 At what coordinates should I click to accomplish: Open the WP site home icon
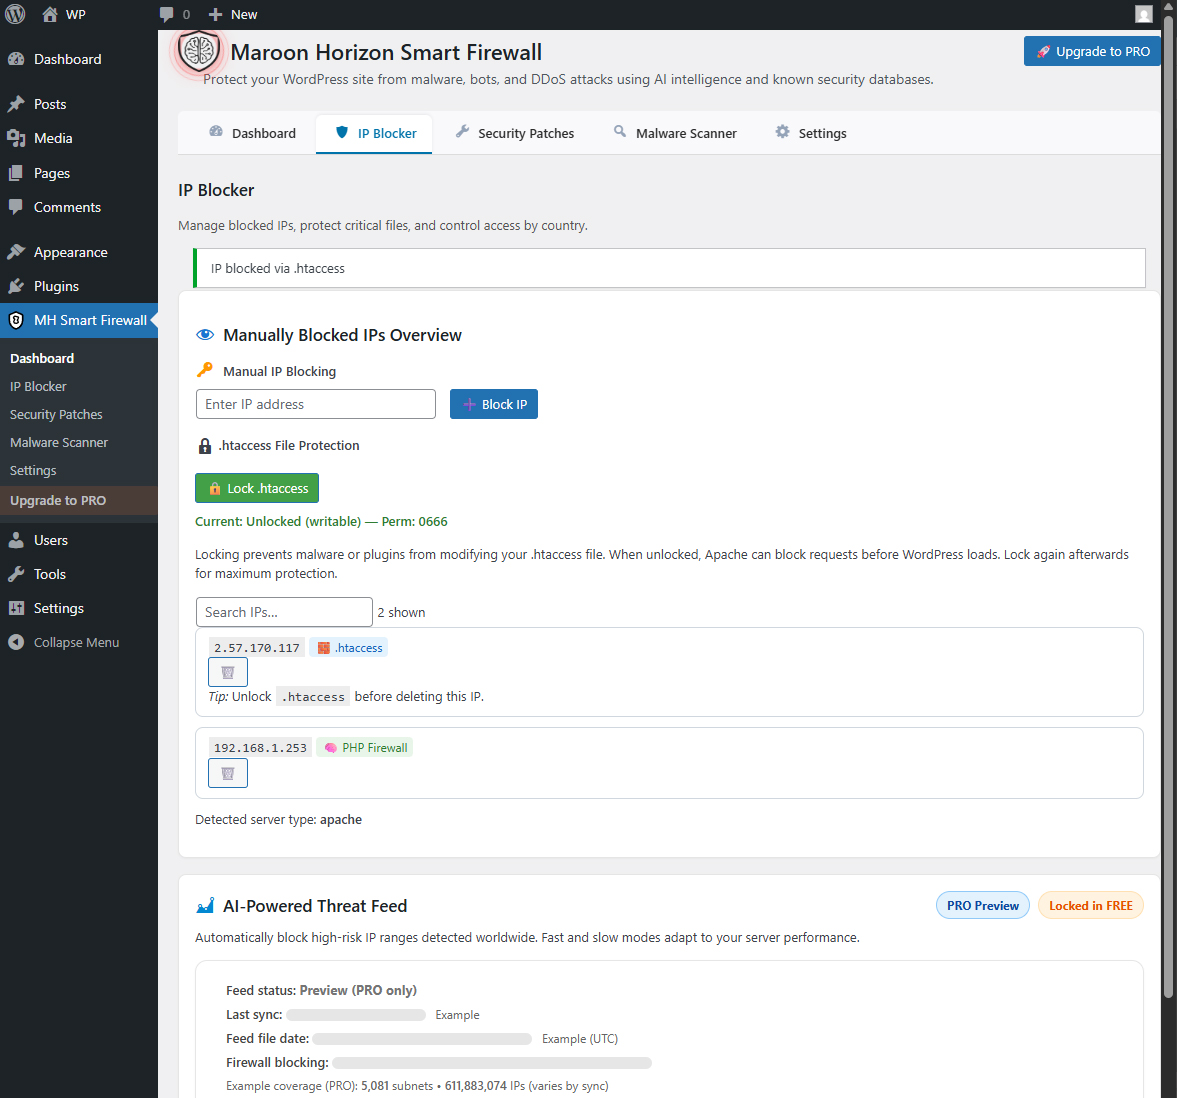50,14
